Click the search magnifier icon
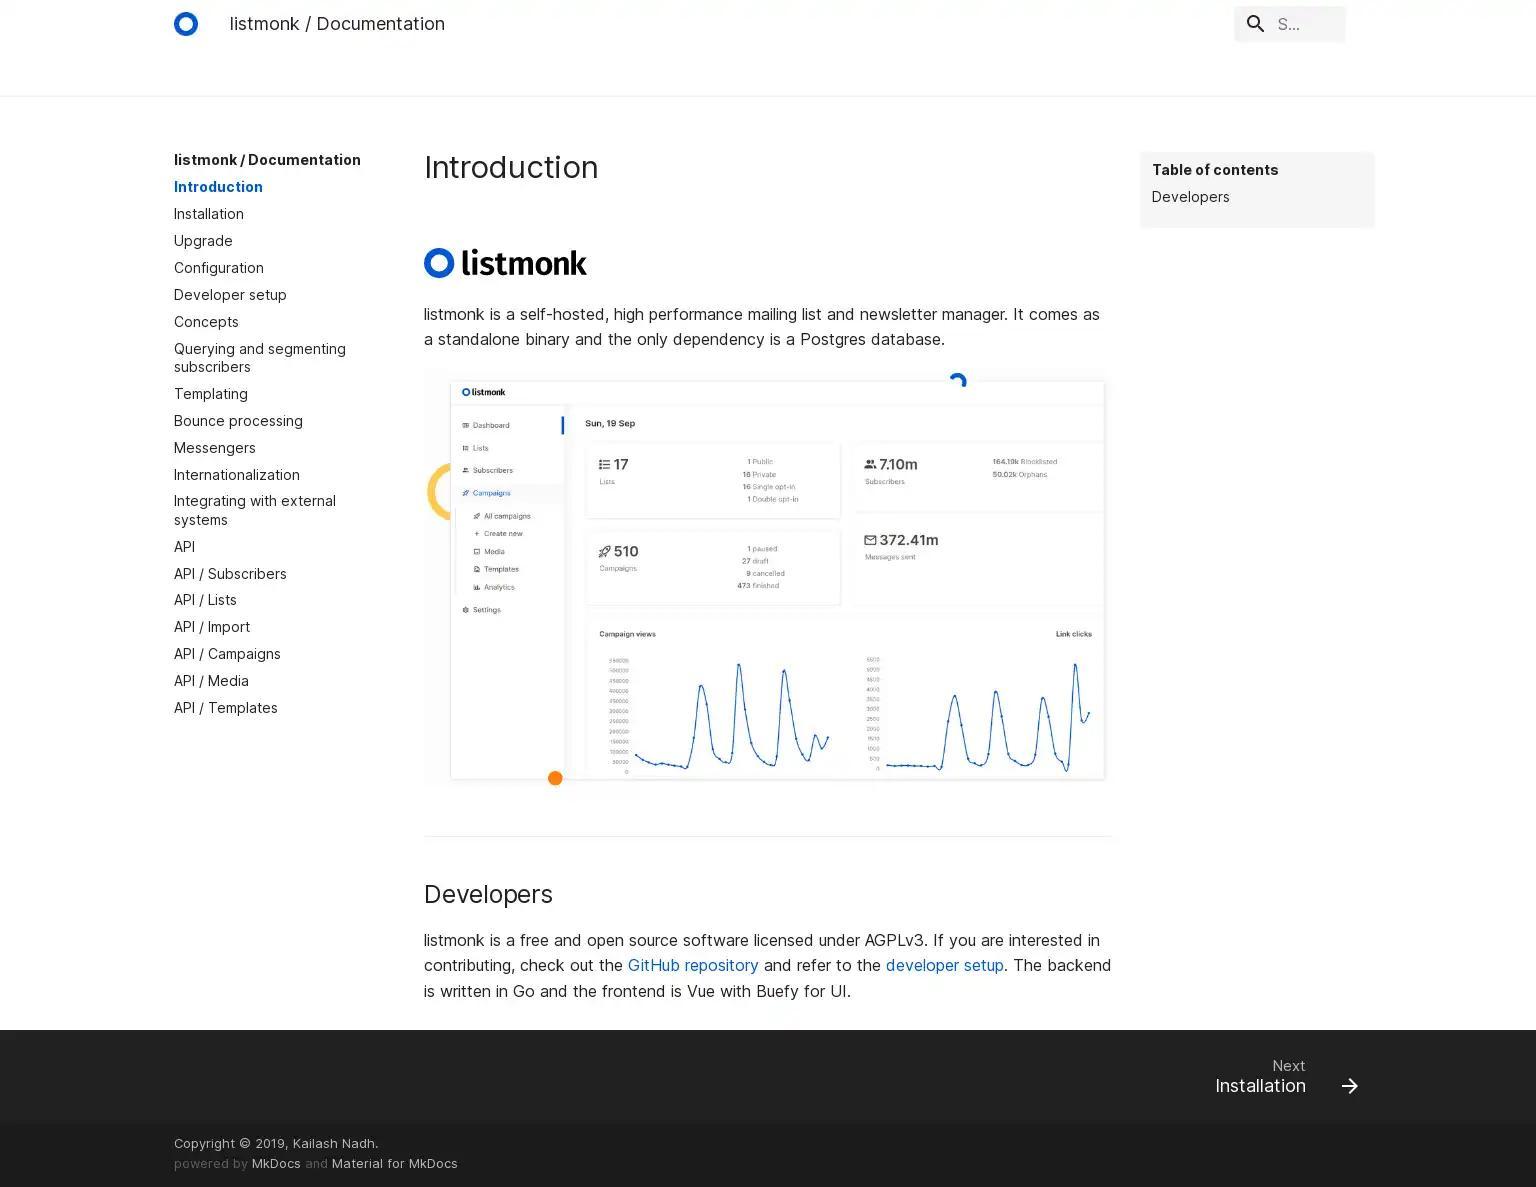The height and width of the screenshot is (1187, 1536). point(1256,24)
